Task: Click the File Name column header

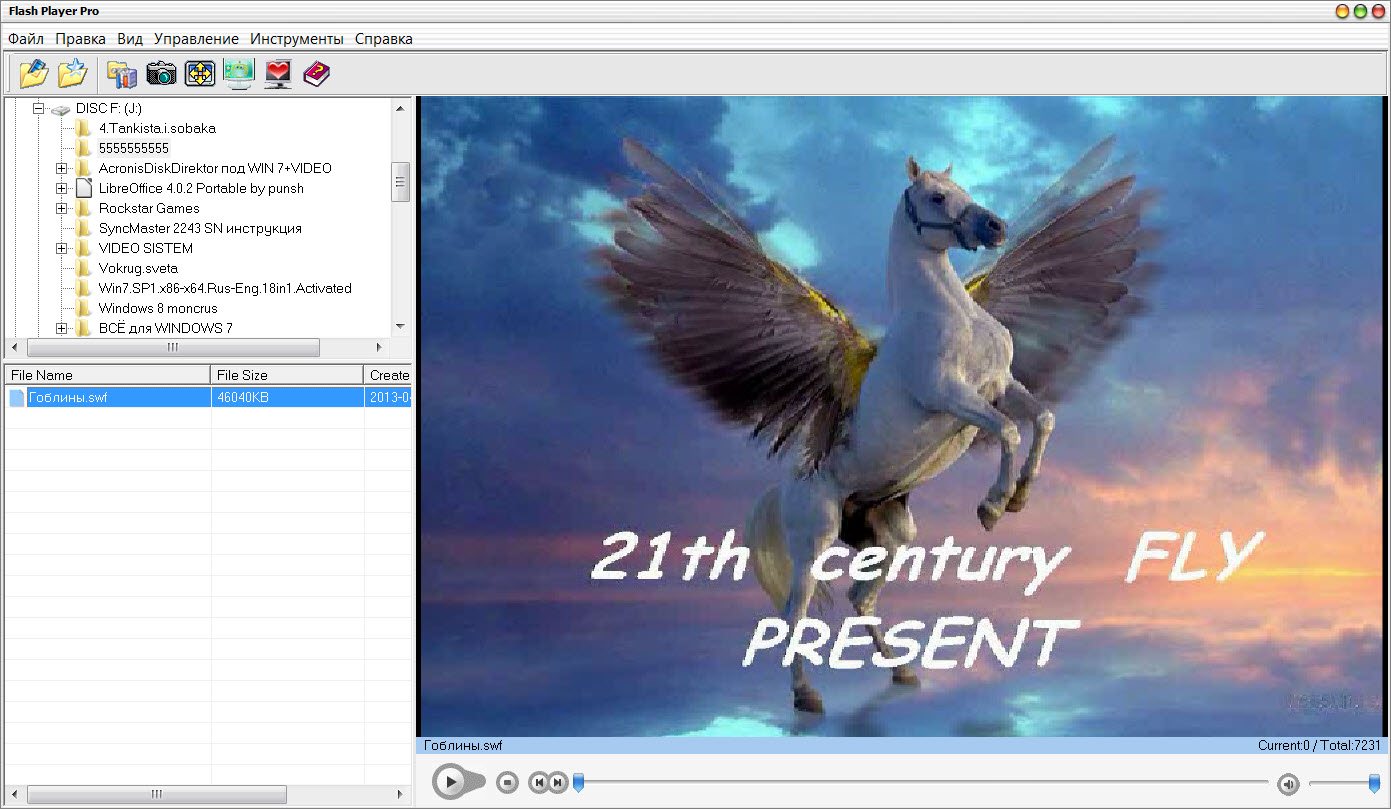Action: coord(107,375)
